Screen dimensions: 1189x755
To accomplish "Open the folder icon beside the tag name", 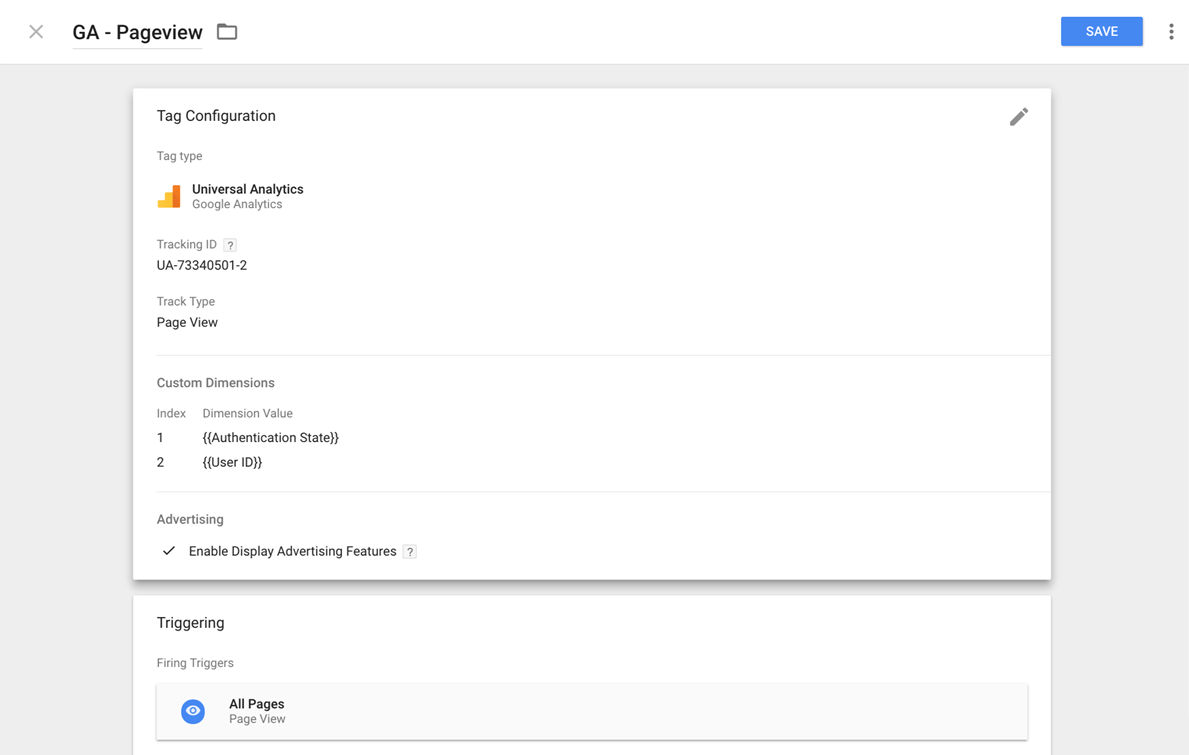I will (x=226, y=31).
